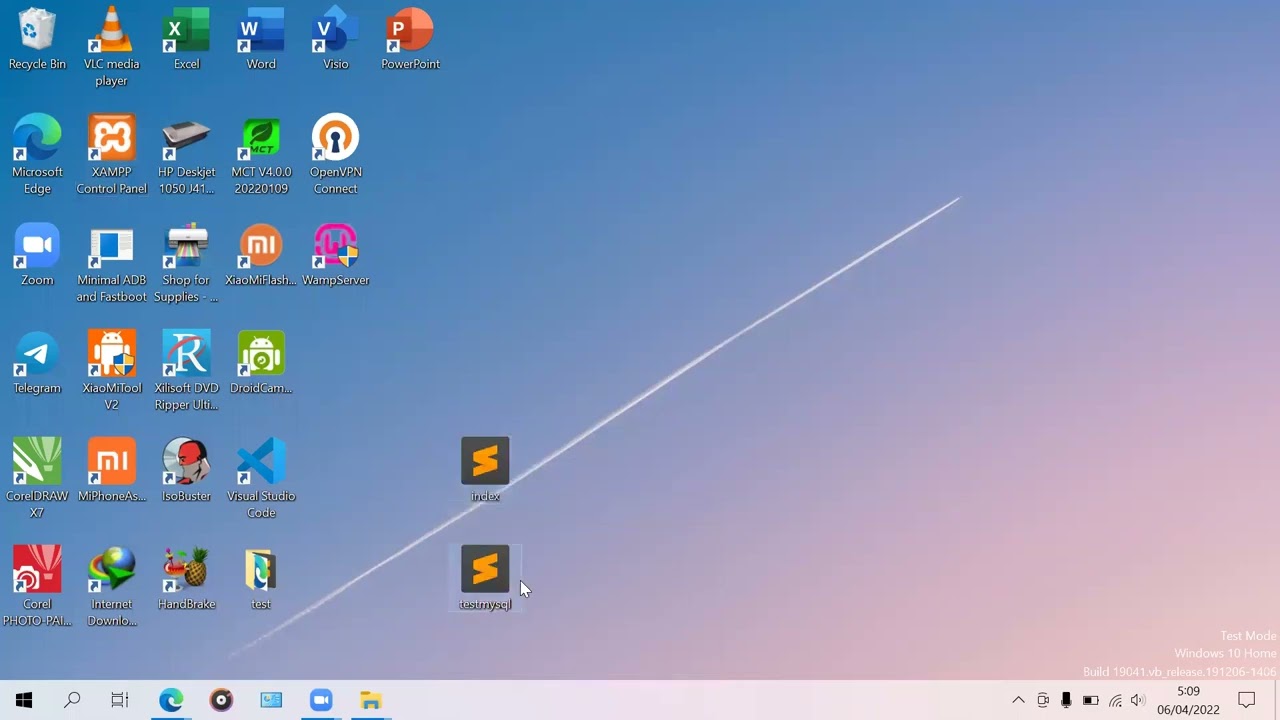Image resolution: width=1280 pixels, height=720 pixels.
Task: Select the MCT V4.0.0 desktop icon
Action: pyautogui.click(x=261, y=155)
